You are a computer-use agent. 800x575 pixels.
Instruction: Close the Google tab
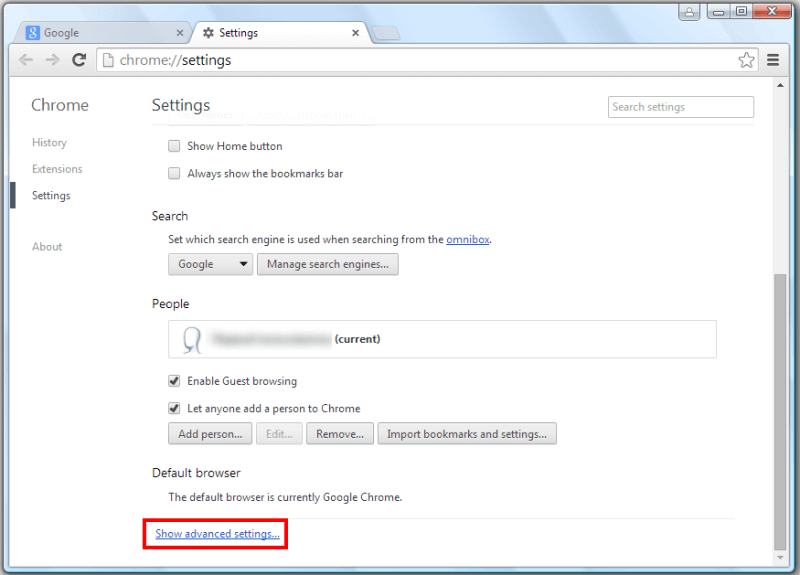pyautogui.click(x=180, y=33)
